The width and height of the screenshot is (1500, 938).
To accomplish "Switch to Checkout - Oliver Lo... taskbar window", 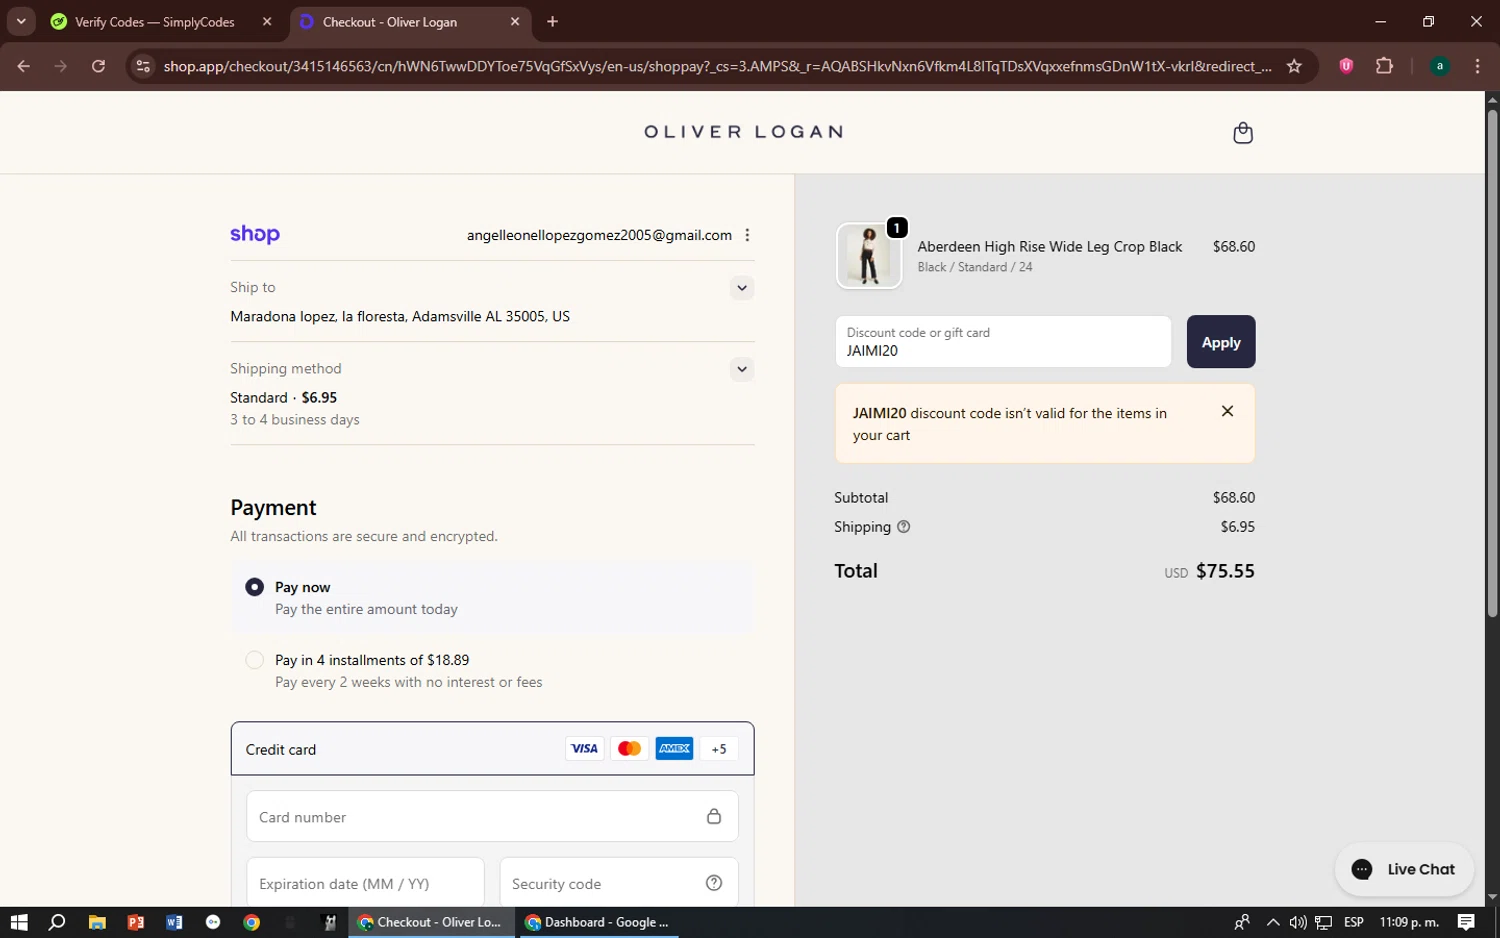I will click(x=431, y=922).
